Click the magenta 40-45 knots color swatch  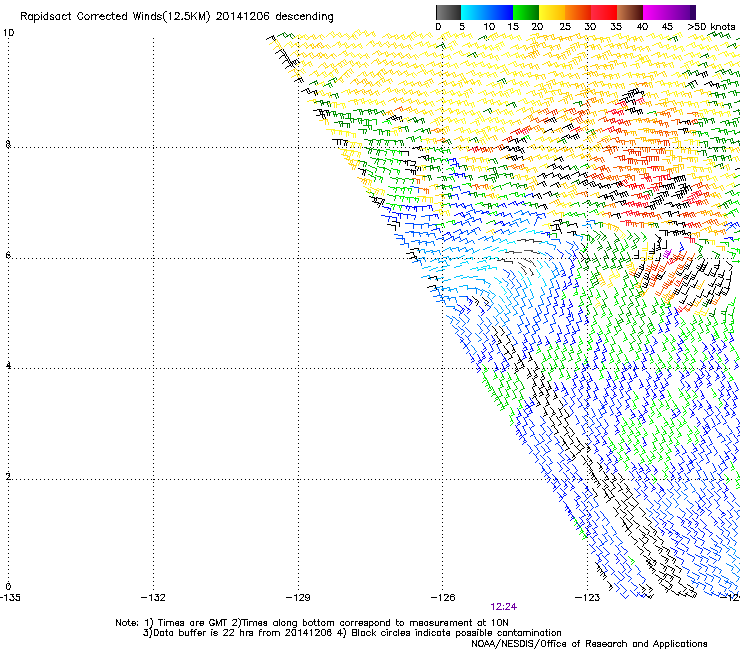coord(656,12)
